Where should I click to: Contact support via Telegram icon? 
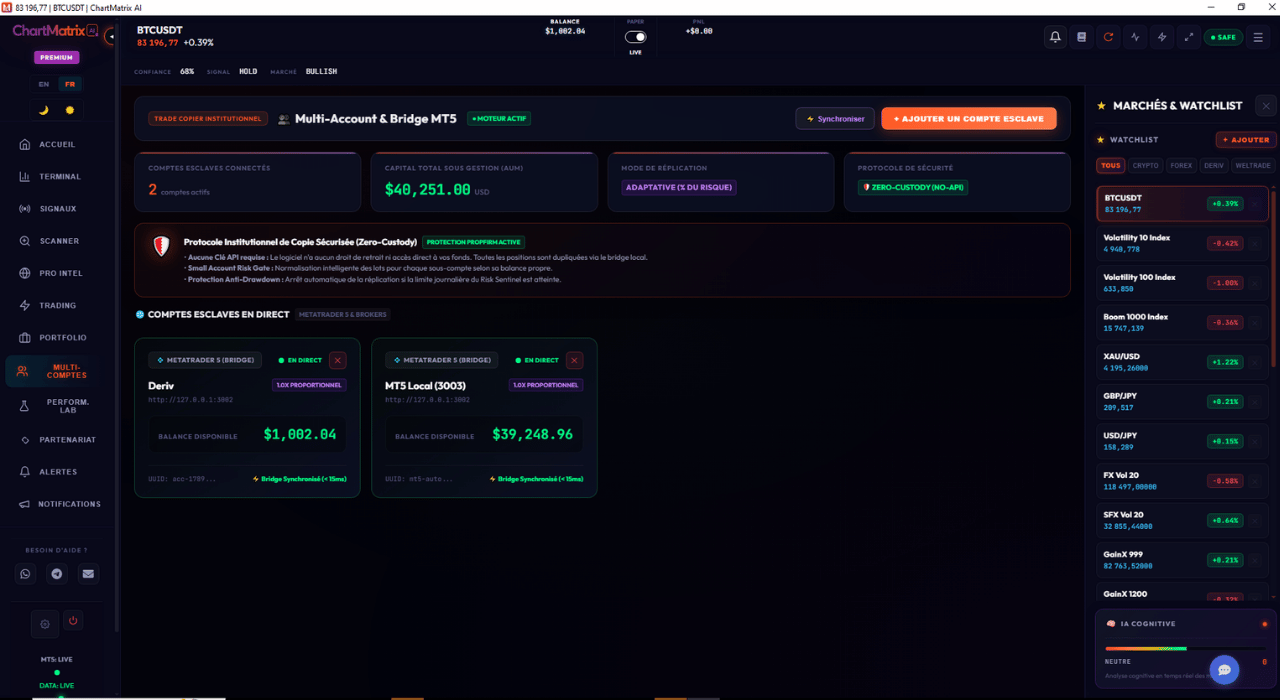pos(57,574)
